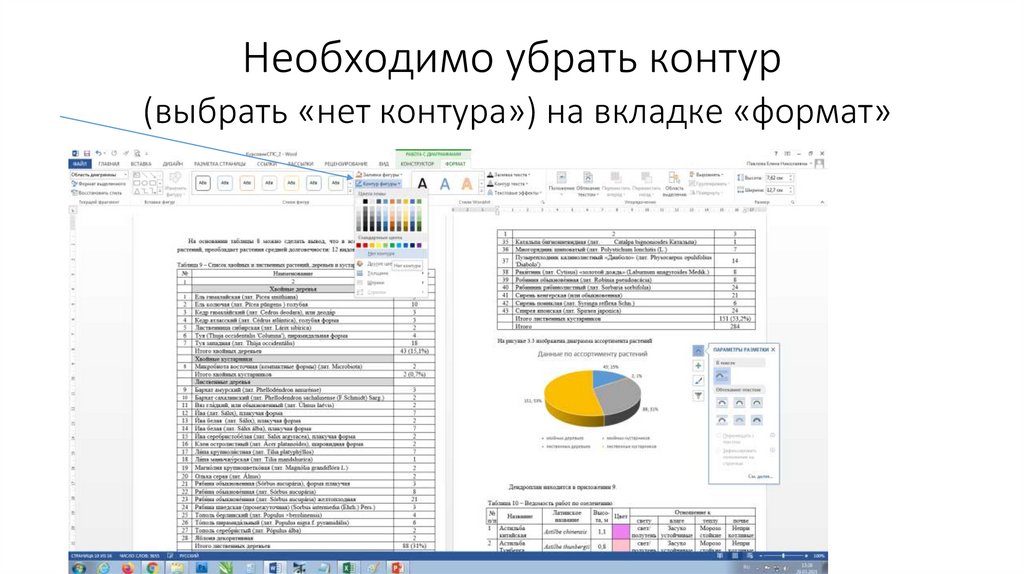The height and width of the screenshot is (574, 1024).
Task: Open Контур текста dropdown
Action: pyautogui.click(x=507, y=184)
